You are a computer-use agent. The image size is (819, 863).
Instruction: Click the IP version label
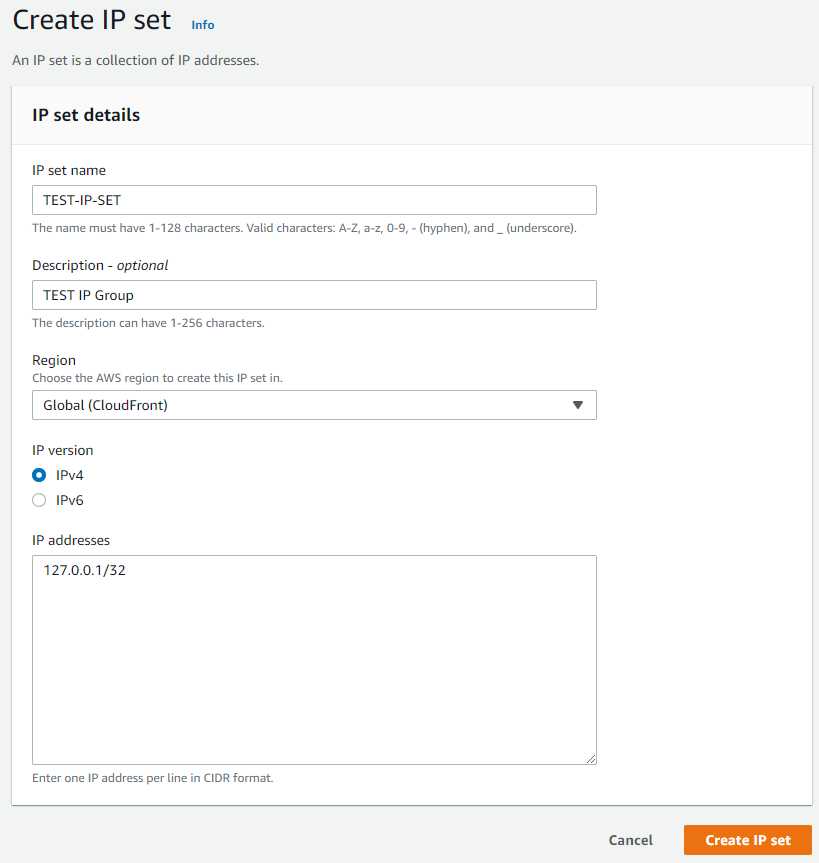pos(63,450)
